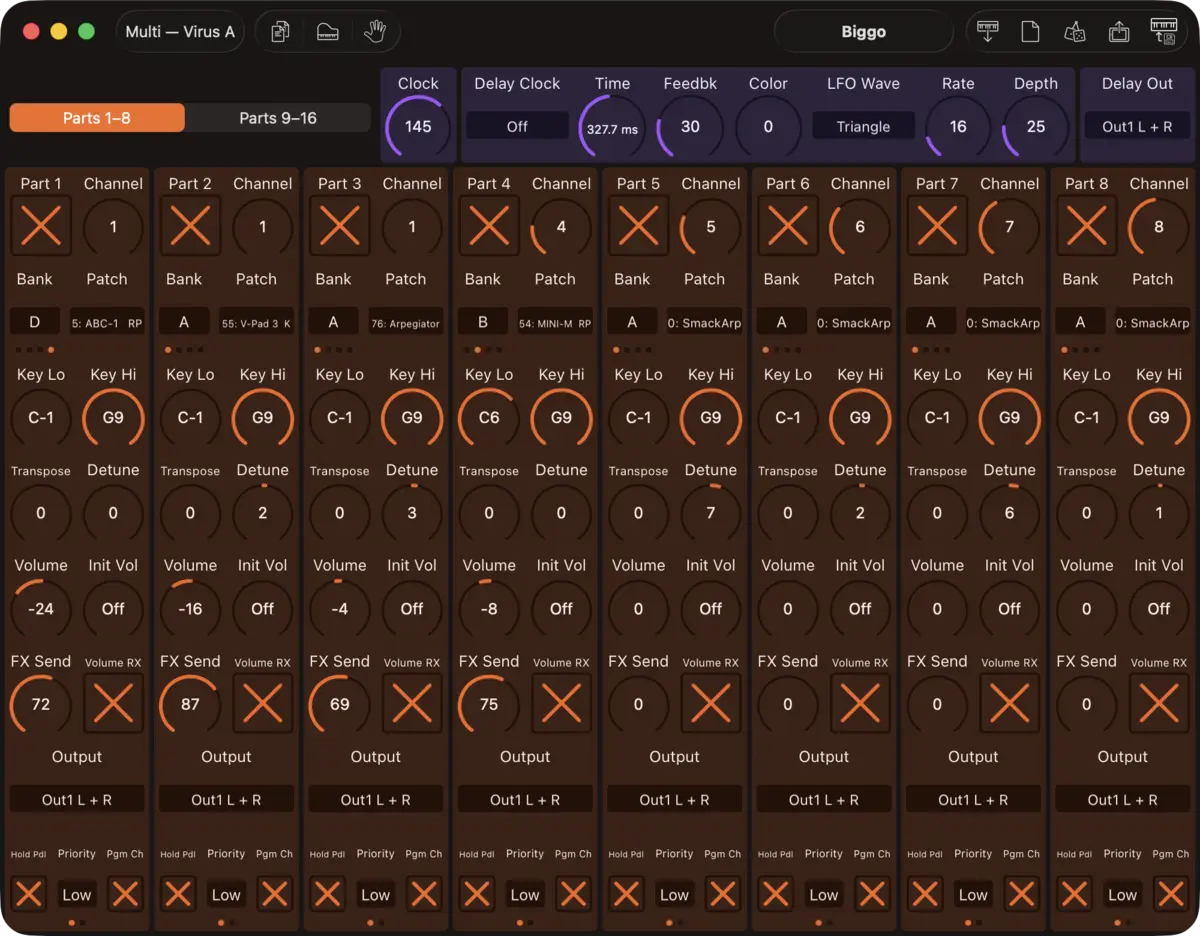The height and width of the screenshot is (936, 1200).
Task: Toggle the Part 4 enable box
Action: 489,226
